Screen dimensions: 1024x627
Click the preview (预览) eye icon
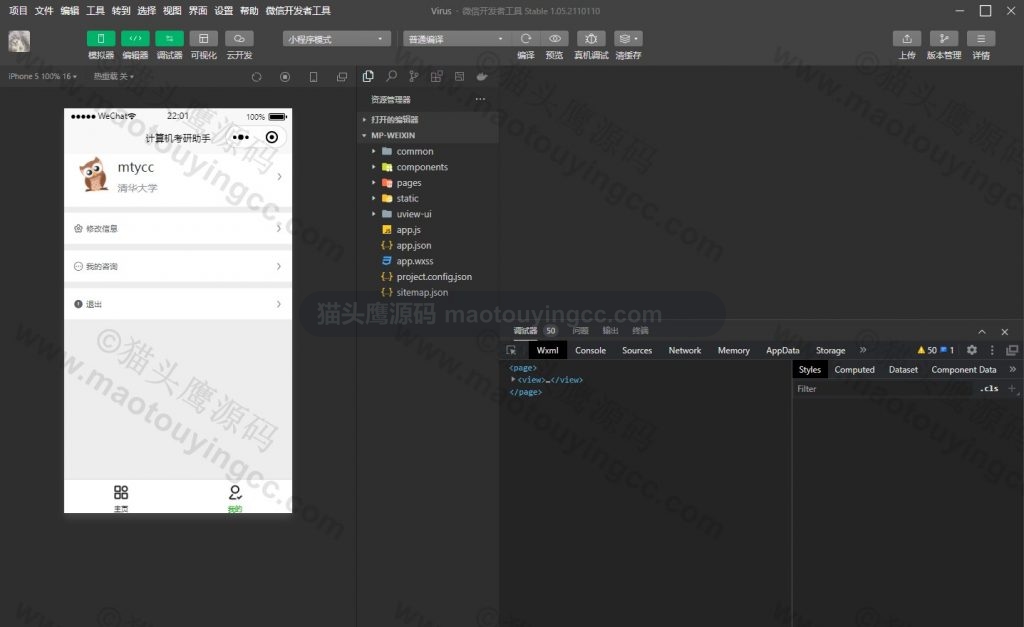[x=554, y=39]
